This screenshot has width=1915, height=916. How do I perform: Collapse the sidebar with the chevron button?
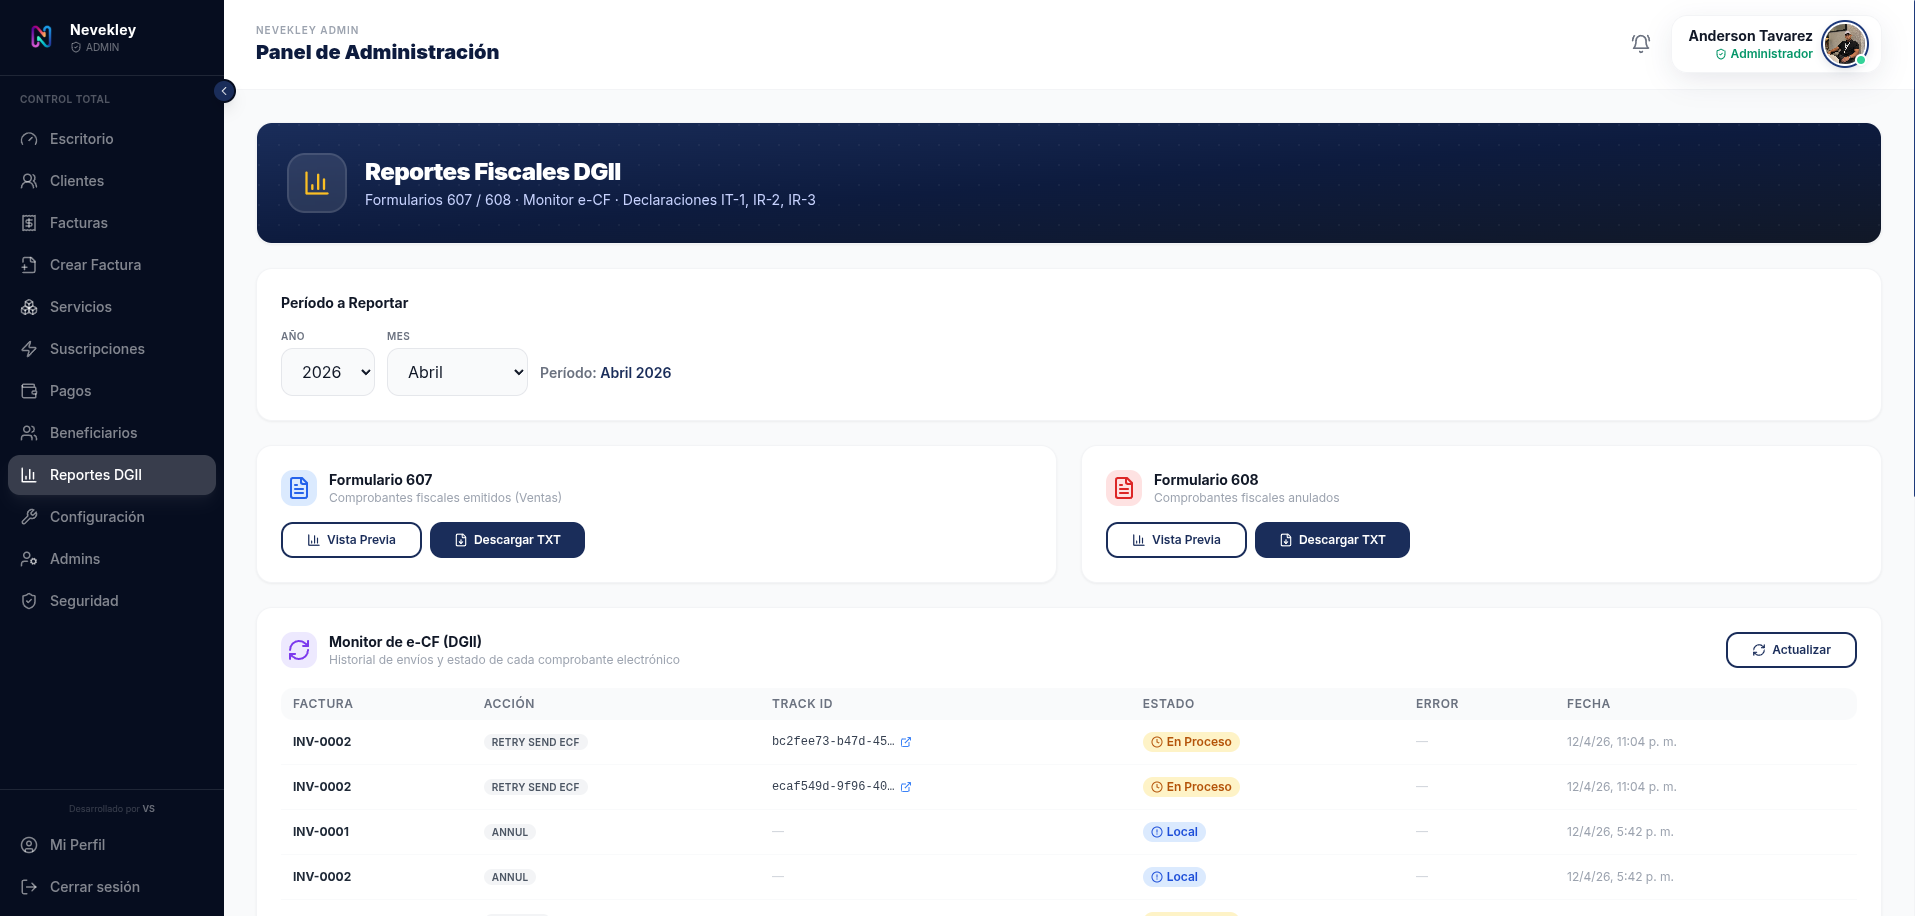(x=225, y=91)
